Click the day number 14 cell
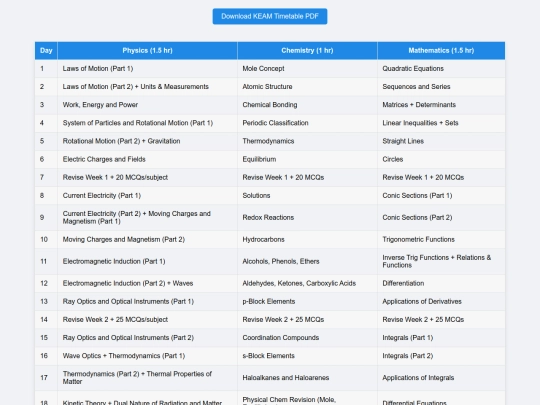This screenshot has width=540, height=405. click(46, 320)
